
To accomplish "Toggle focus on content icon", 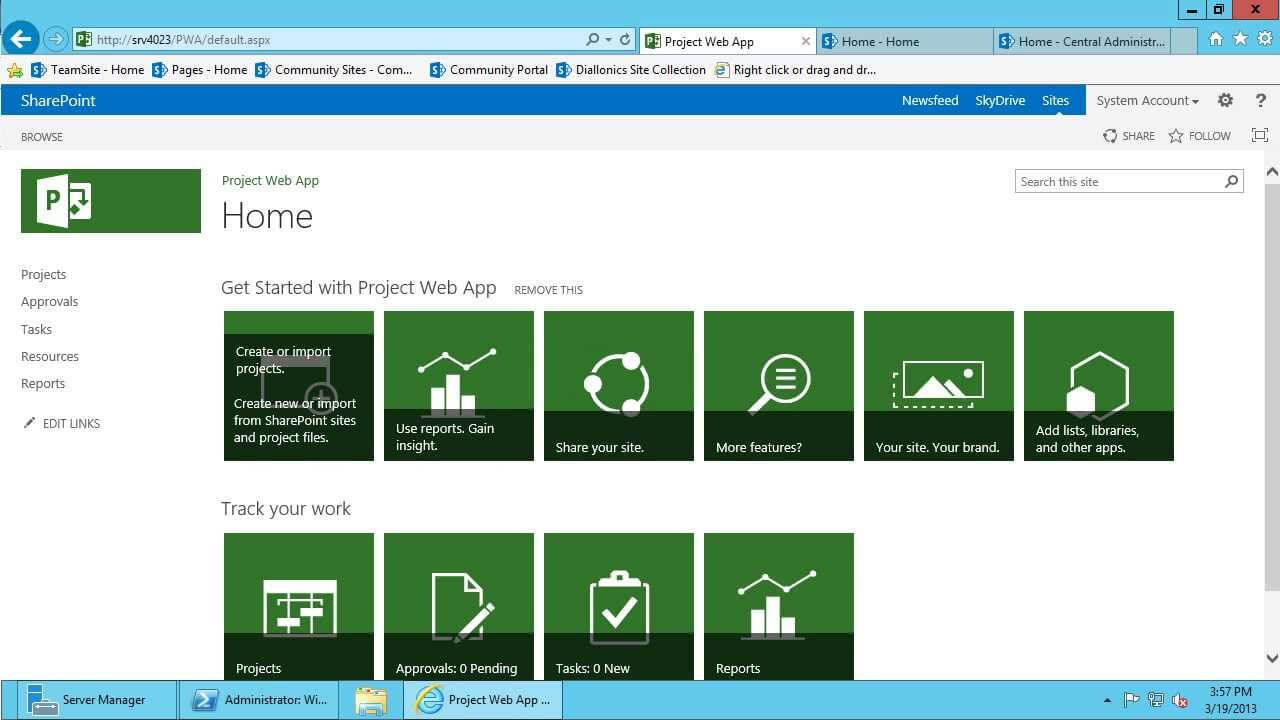I will click(1259, 136).
